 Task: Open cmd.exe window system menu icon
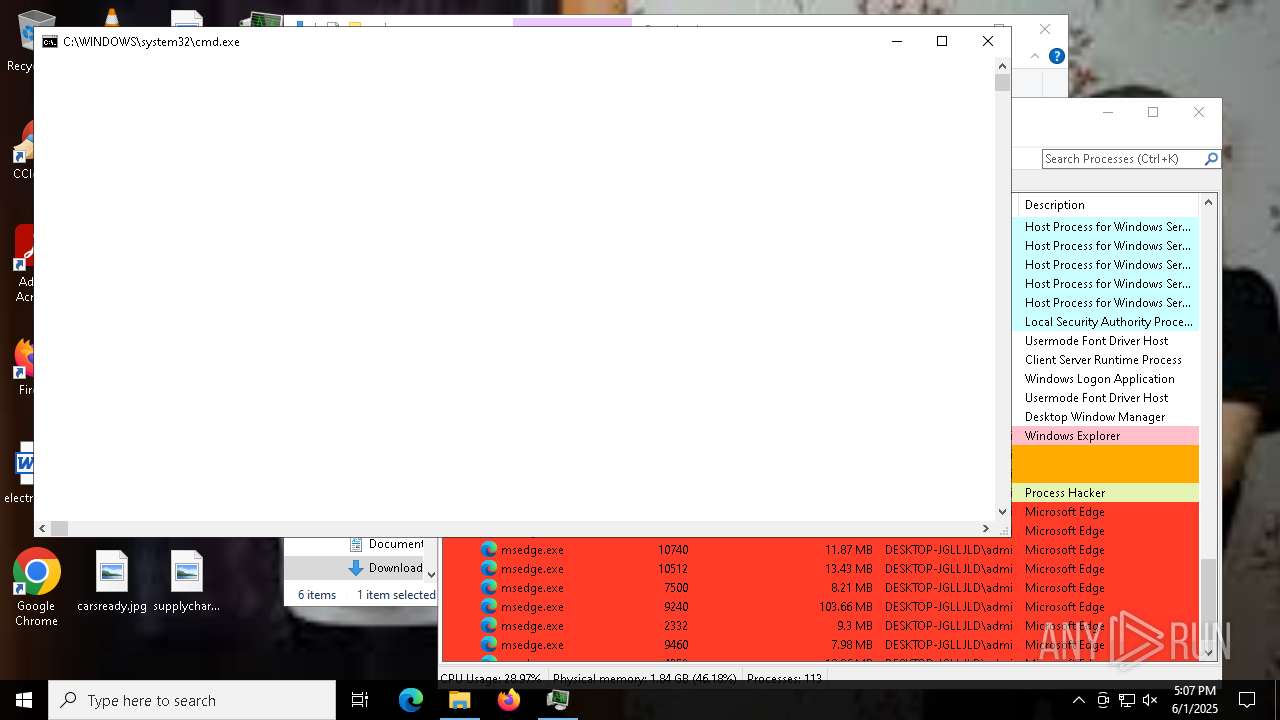(49, 42)
